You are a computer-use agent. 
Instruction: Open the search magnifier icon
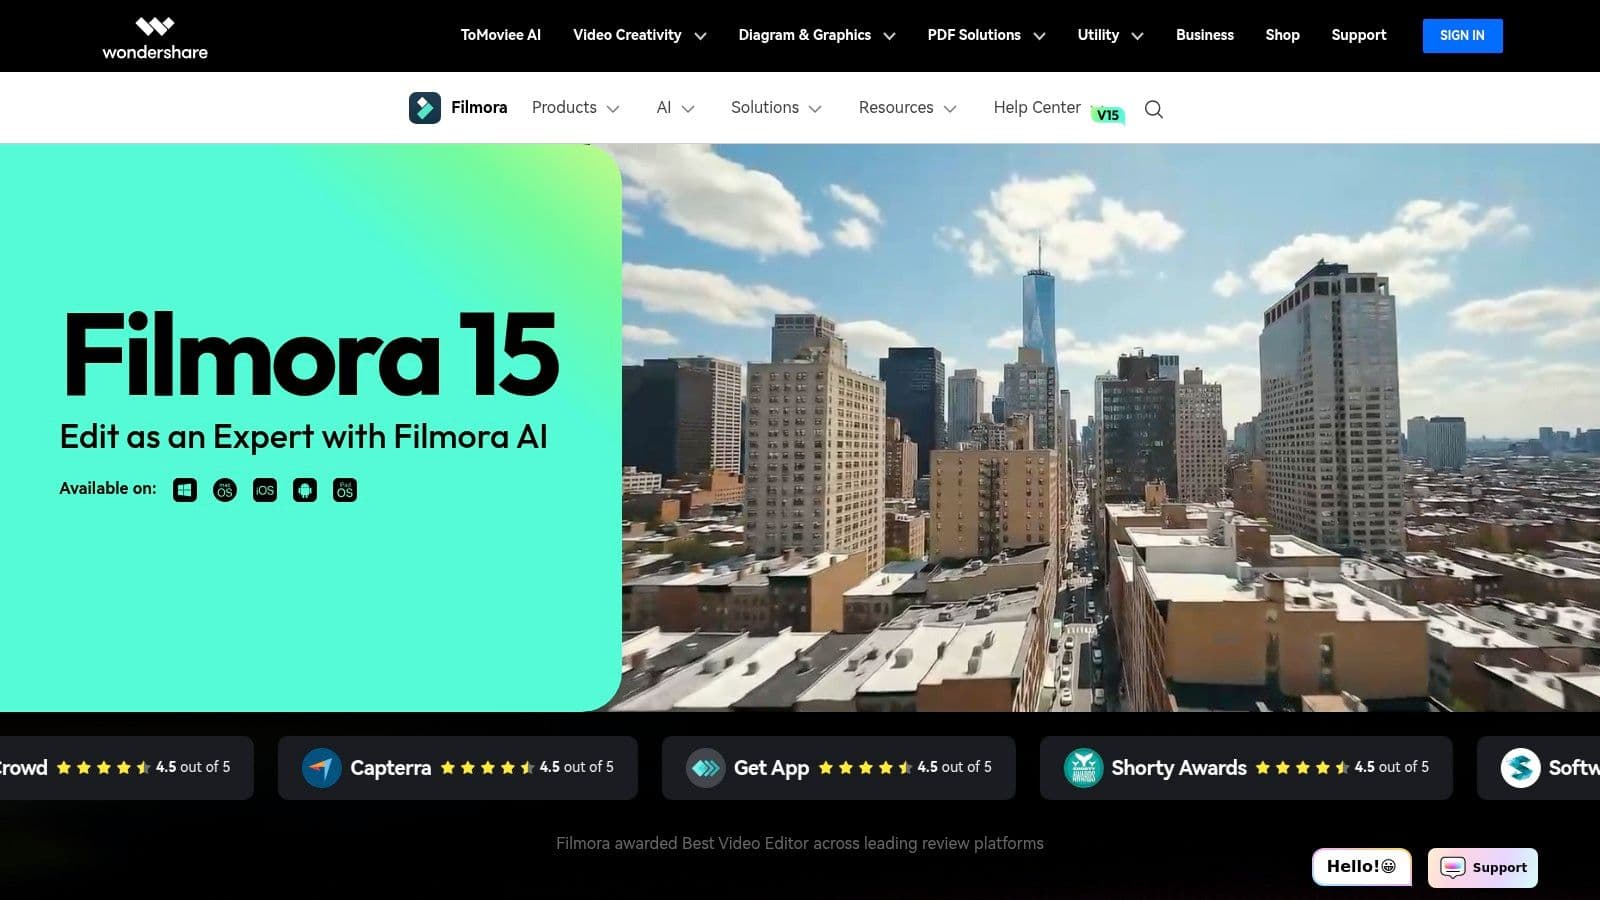[x=1154, y=108]
